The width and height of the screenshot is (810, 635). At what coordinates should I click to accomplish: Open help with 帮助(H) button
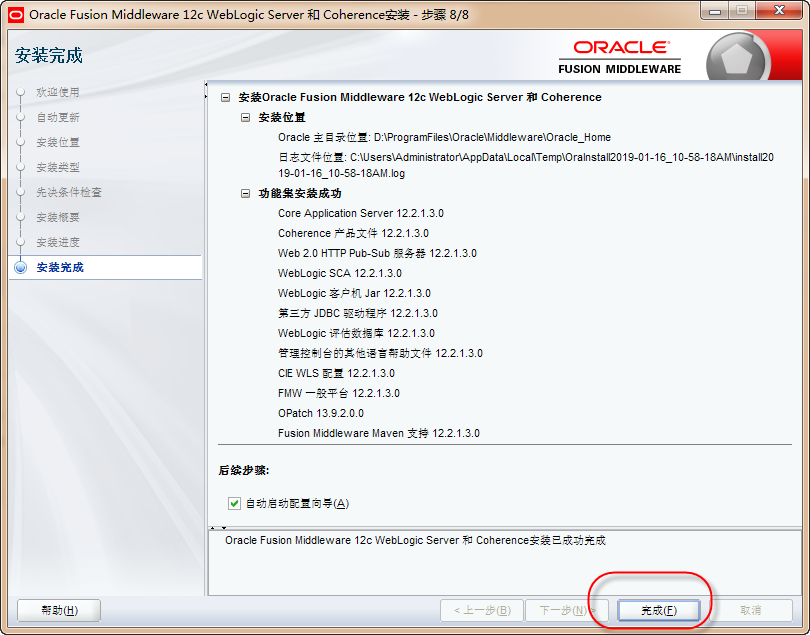pyautogui.click(x=59, y=610)
